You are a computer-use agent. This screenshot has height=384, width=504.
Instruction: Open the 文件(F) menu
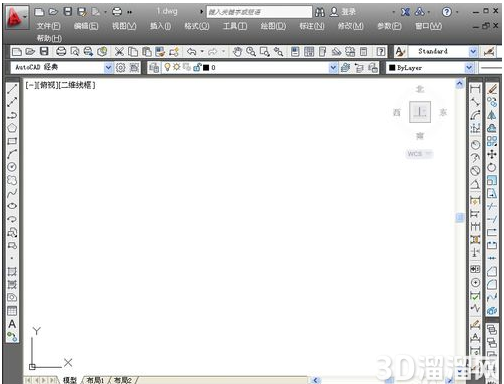coord(48,26)
